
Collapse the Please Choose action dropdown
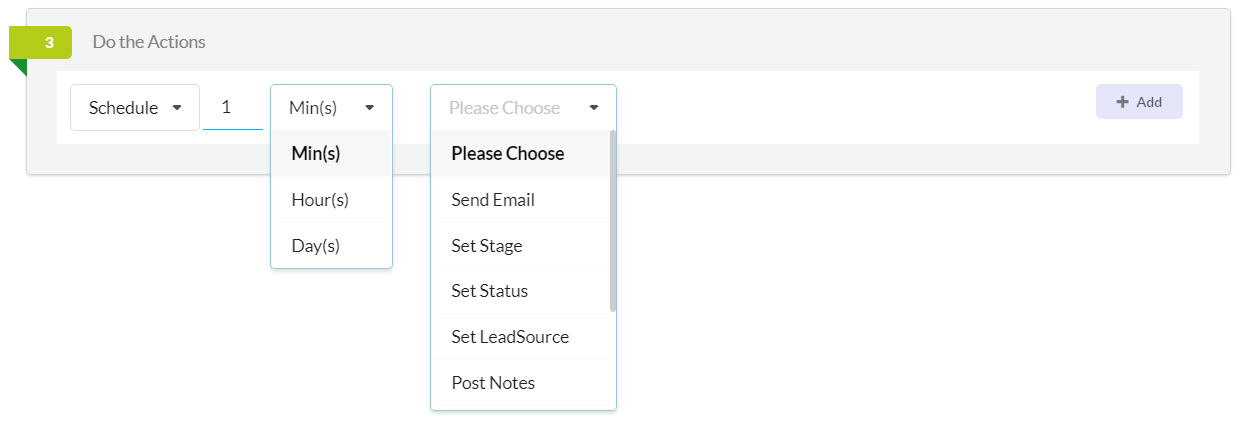(523, 107)
